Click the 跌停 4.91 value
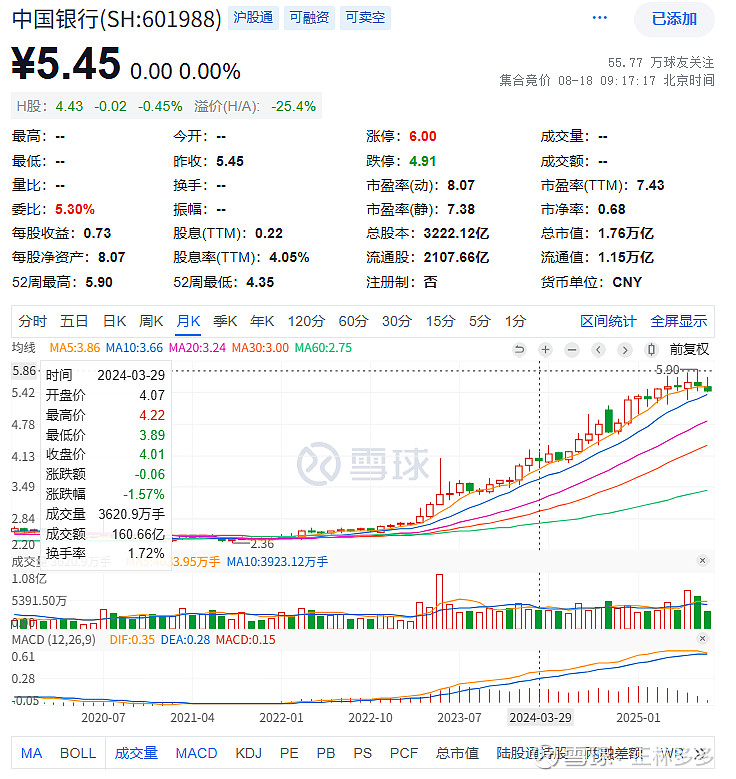The width and height of the screenshot is (736, 779). (x=423, y=161)
